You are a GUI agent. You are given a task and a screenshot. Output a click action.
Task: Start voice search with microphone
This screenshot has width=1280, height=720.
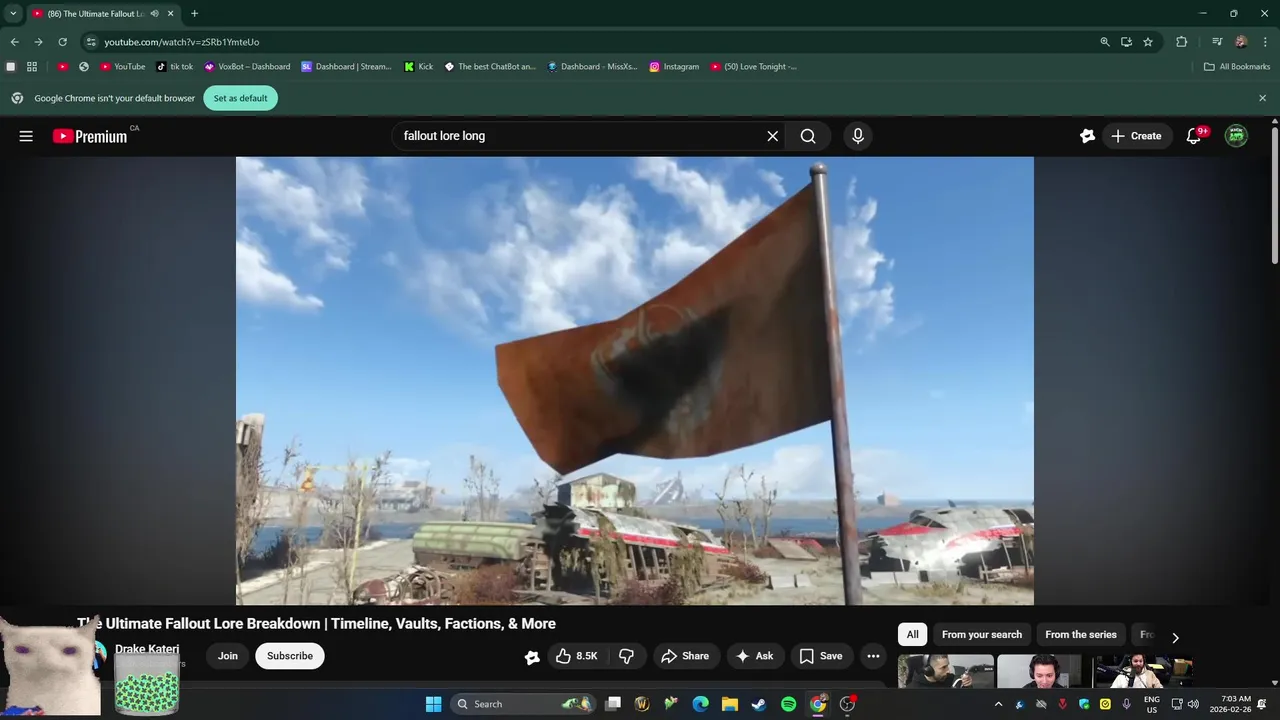857,136
